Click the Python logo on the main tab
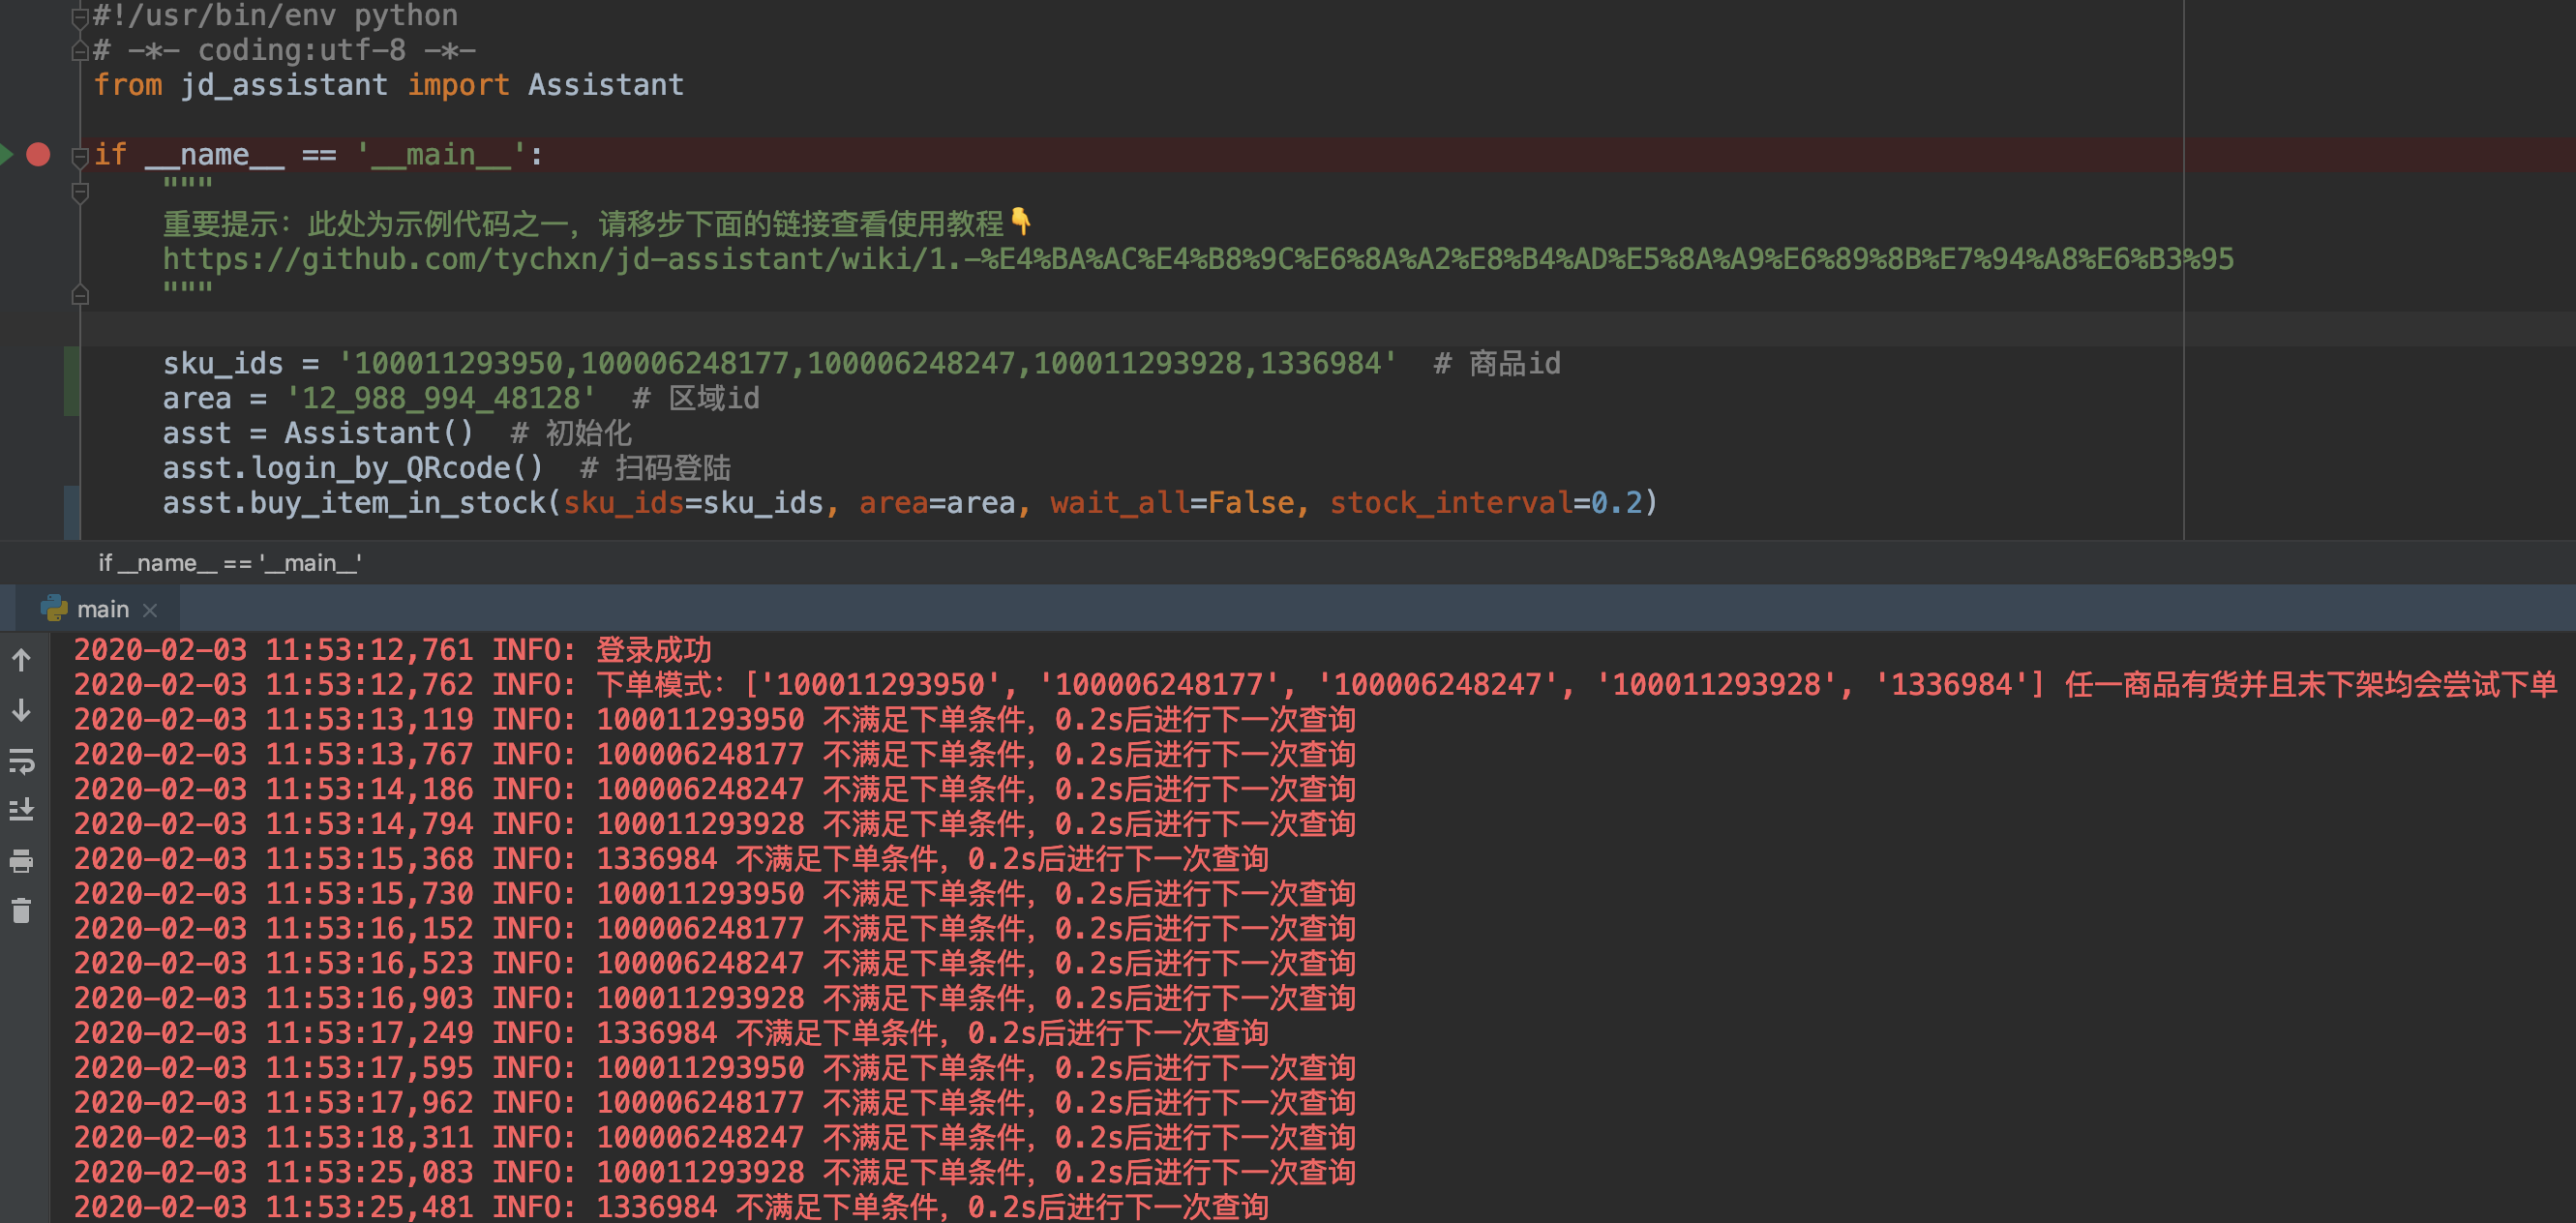 (52, 608)
